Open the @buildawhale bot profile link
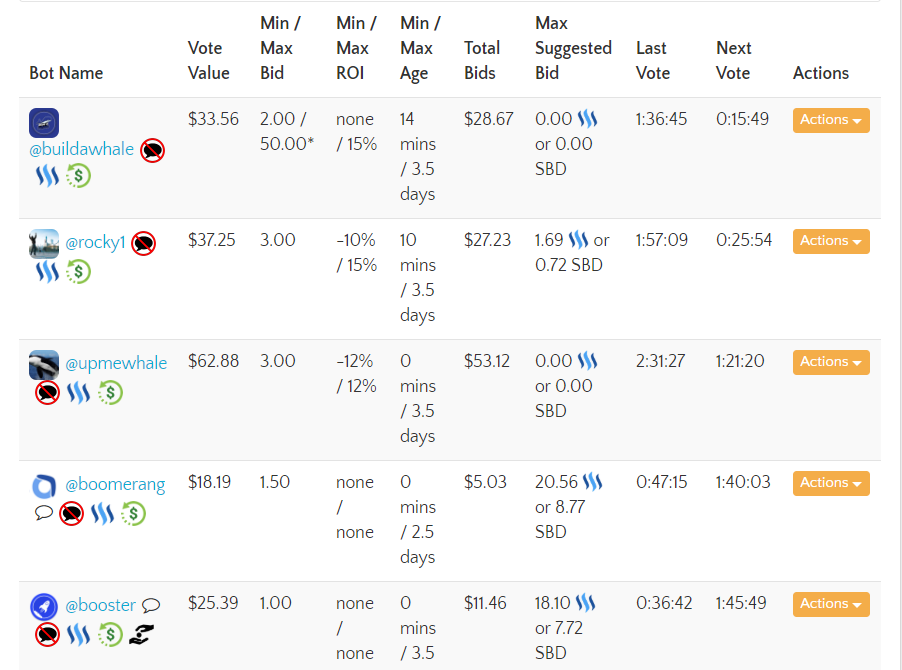902x670 pixels. (x=81, y=149)
